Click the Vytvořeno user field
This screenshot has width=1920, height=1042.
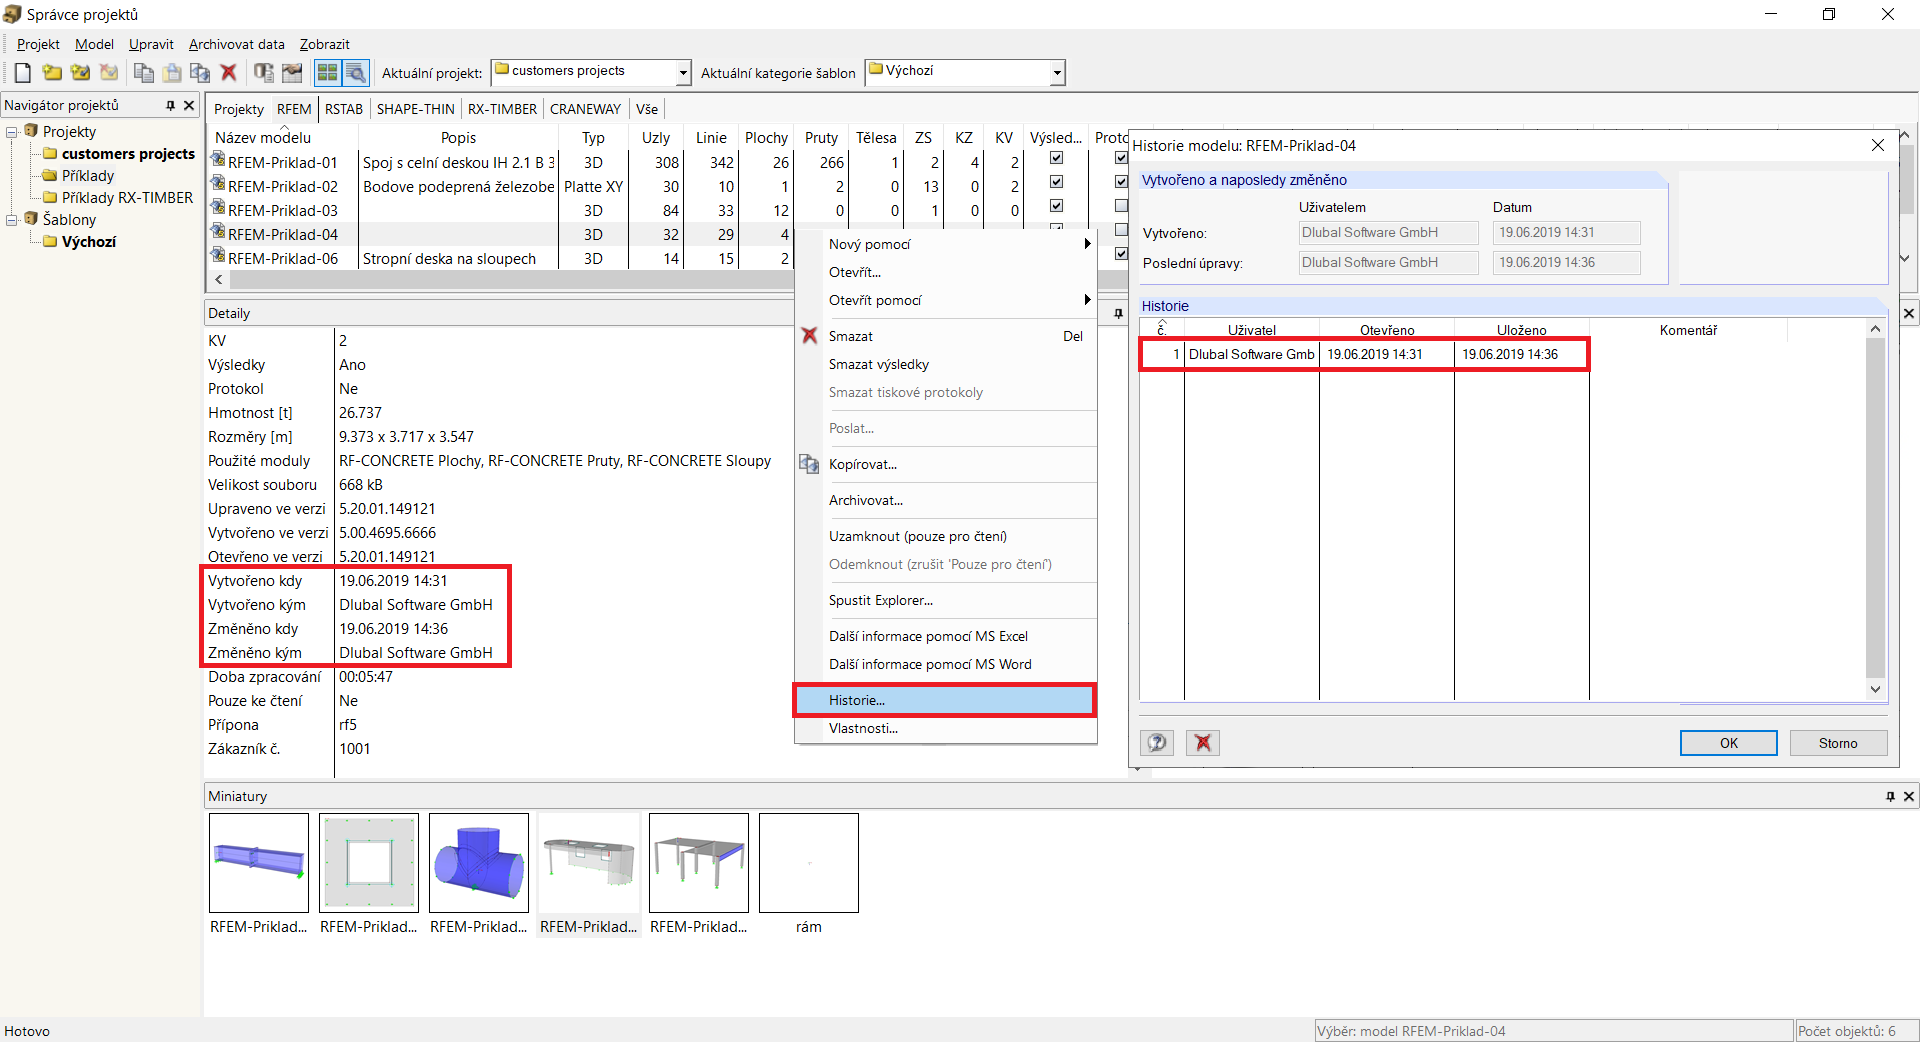point(1388,232)
